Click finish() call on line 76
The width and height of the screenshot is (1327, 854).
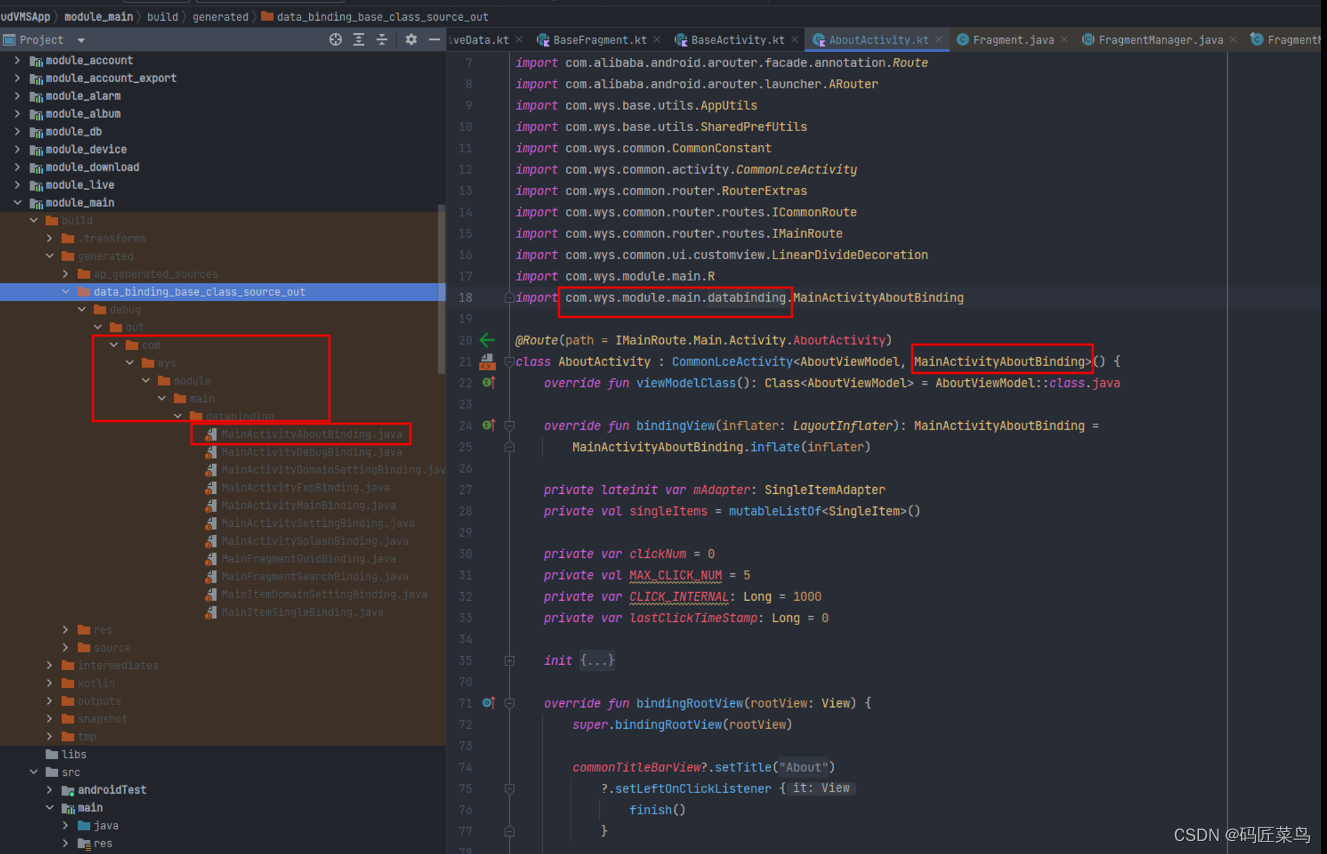657,810
